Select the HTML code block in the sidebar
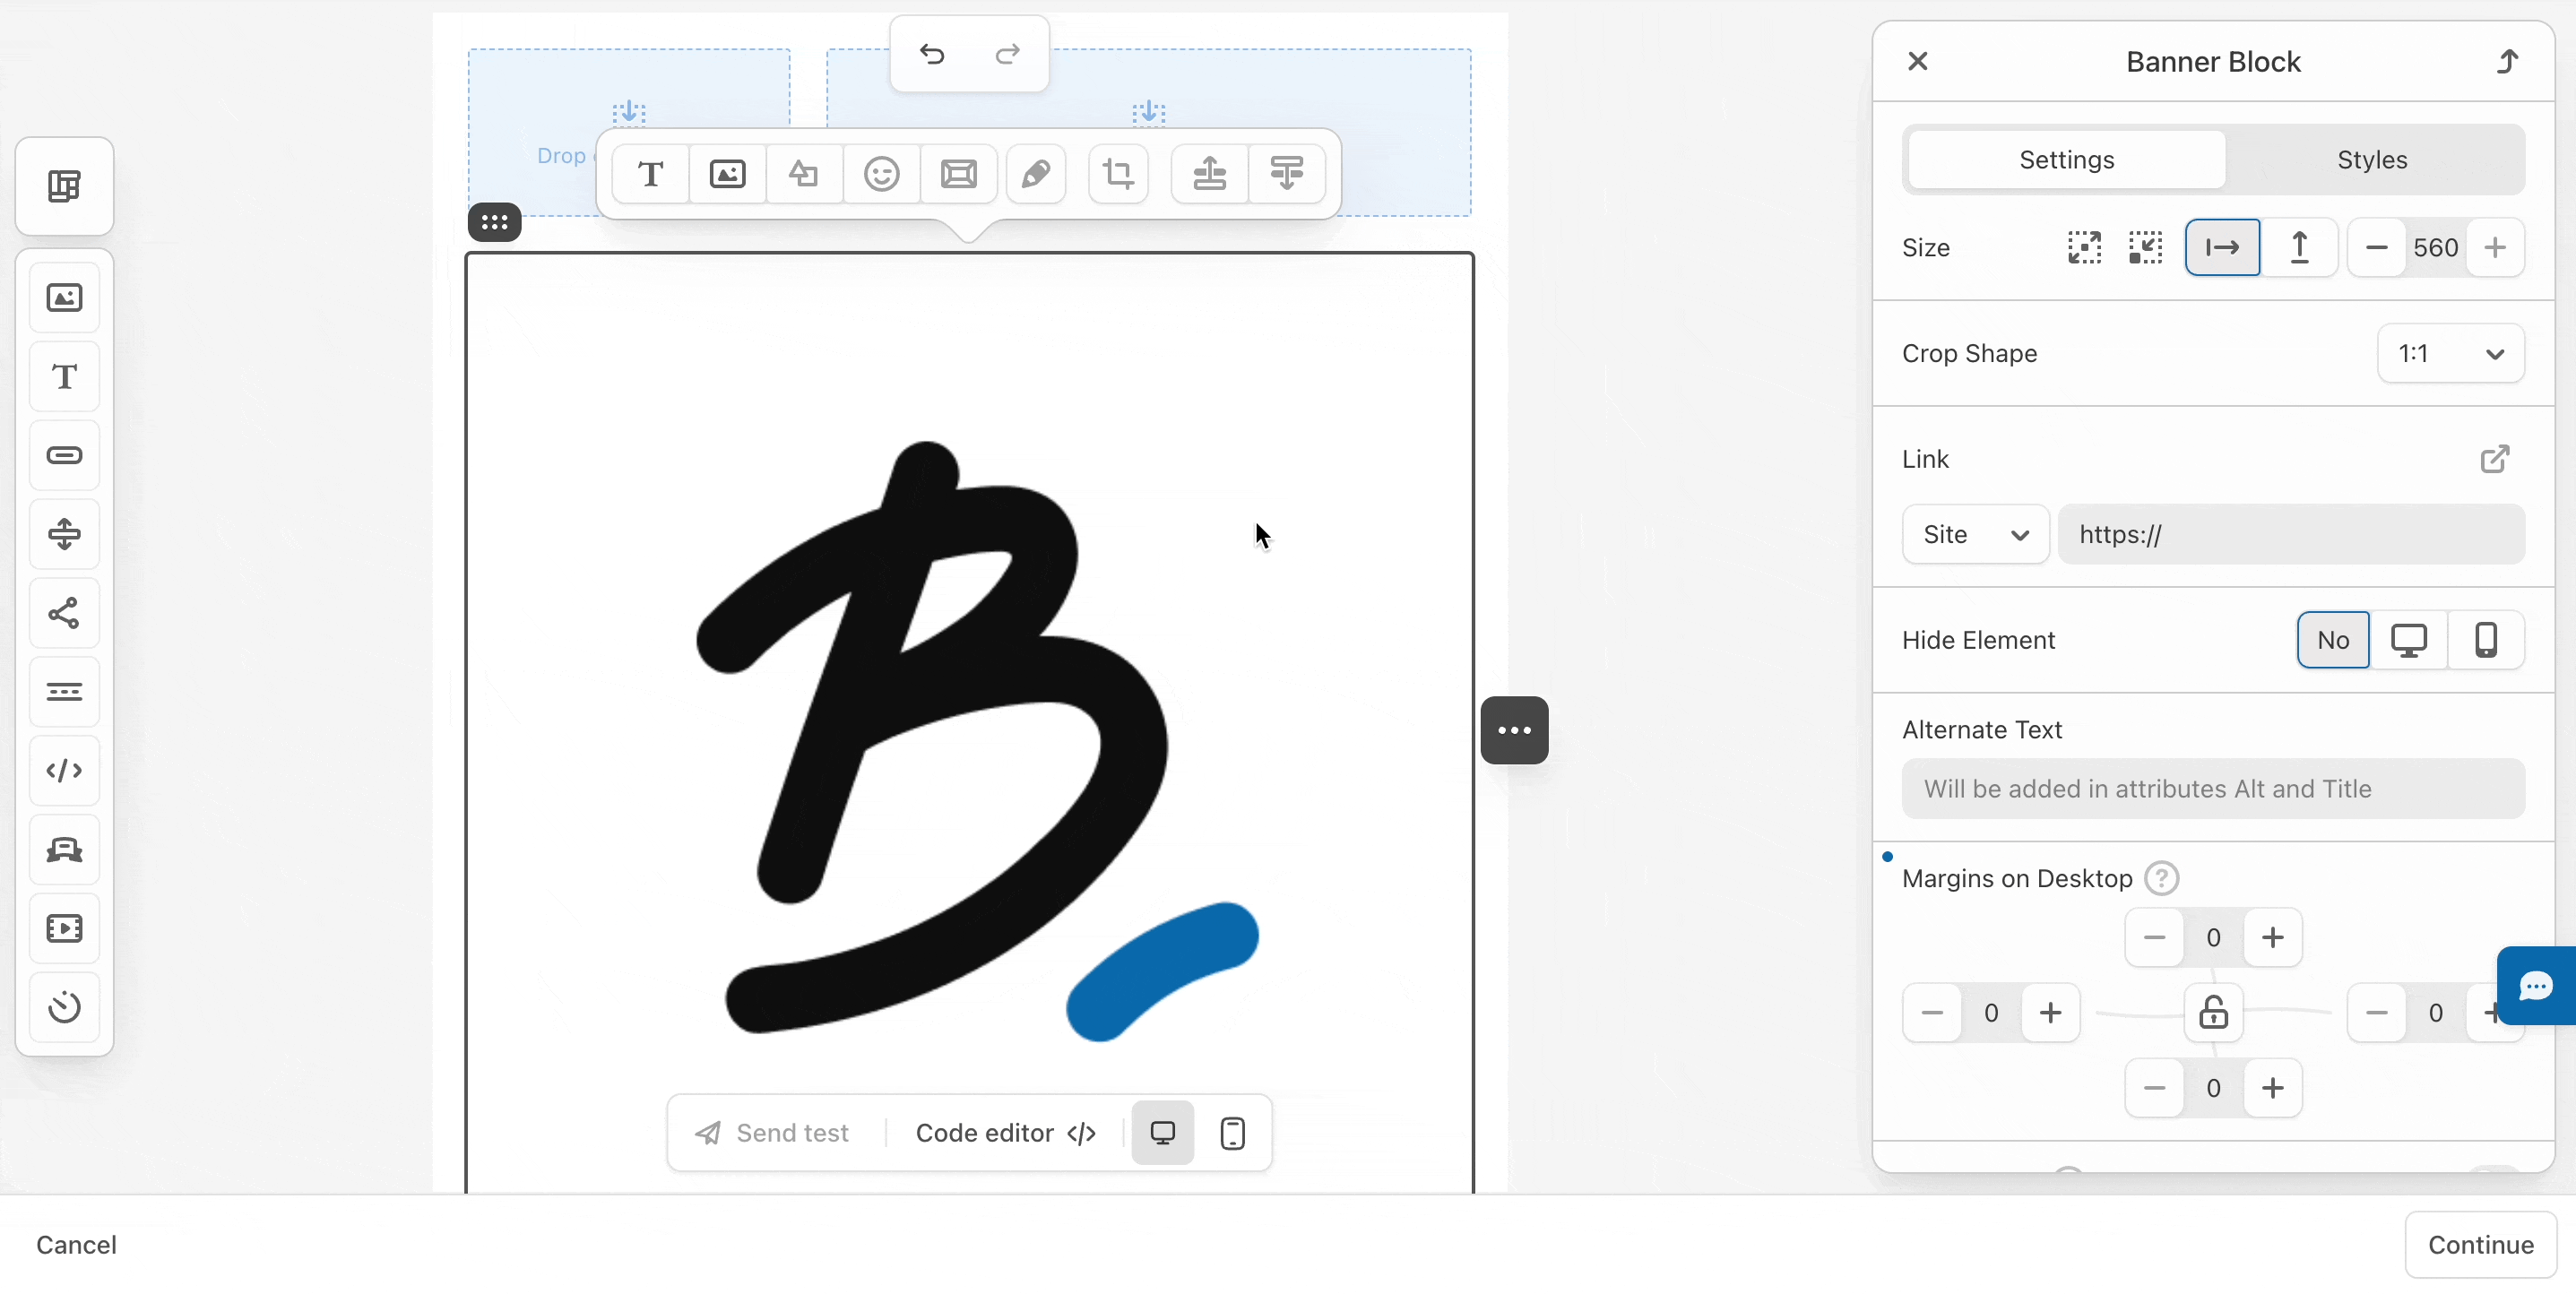The image size is (2576, 1294). point(65,771)
